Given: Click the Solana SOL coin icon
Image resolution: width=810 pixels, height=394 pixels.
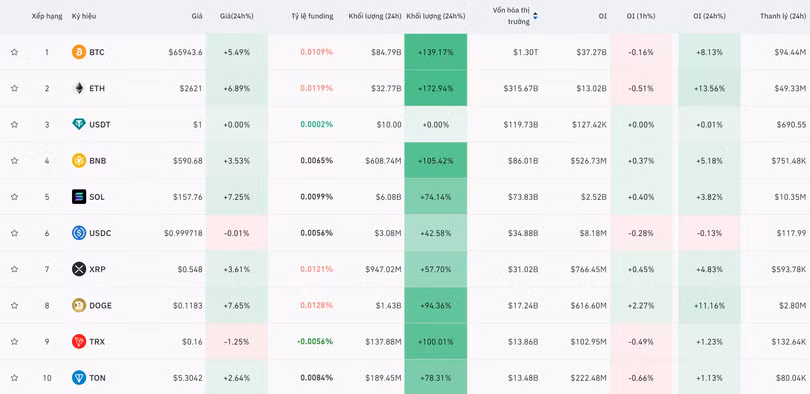Looking at the screenshot, I should click(x=79, y=197).
